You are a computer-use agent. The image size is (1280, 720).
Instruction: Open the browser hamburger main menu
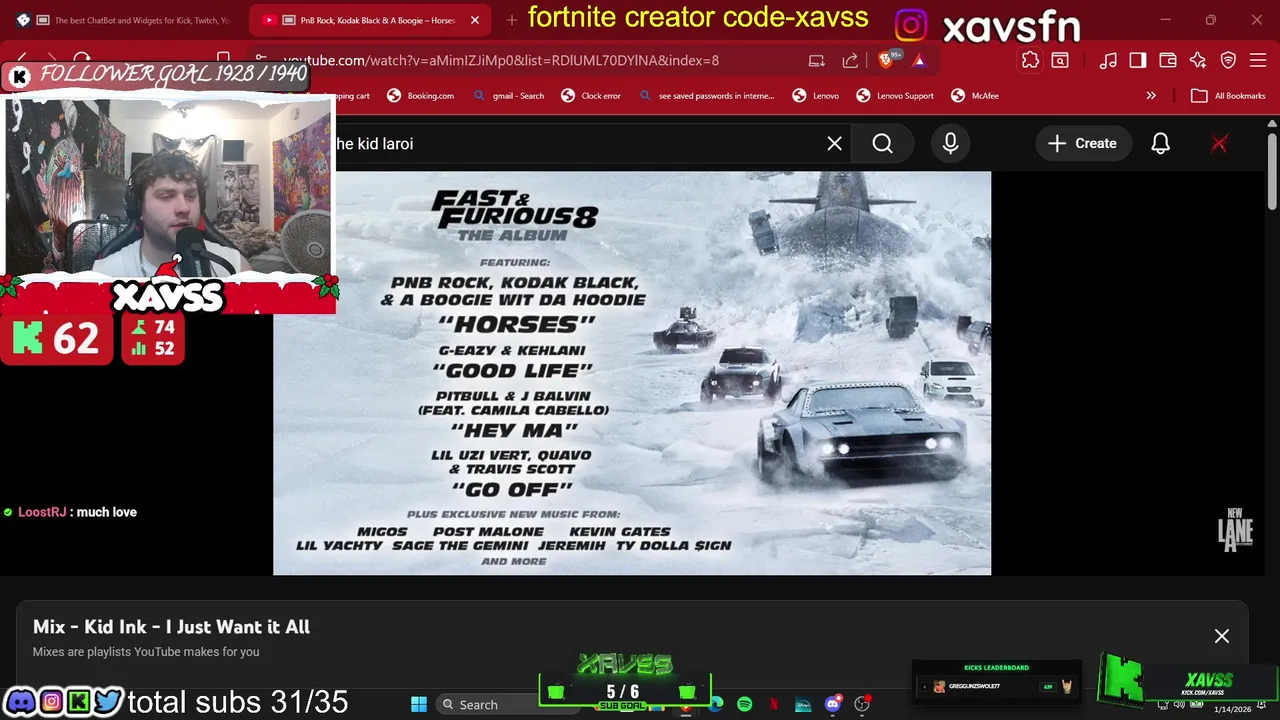point(1259,60)
